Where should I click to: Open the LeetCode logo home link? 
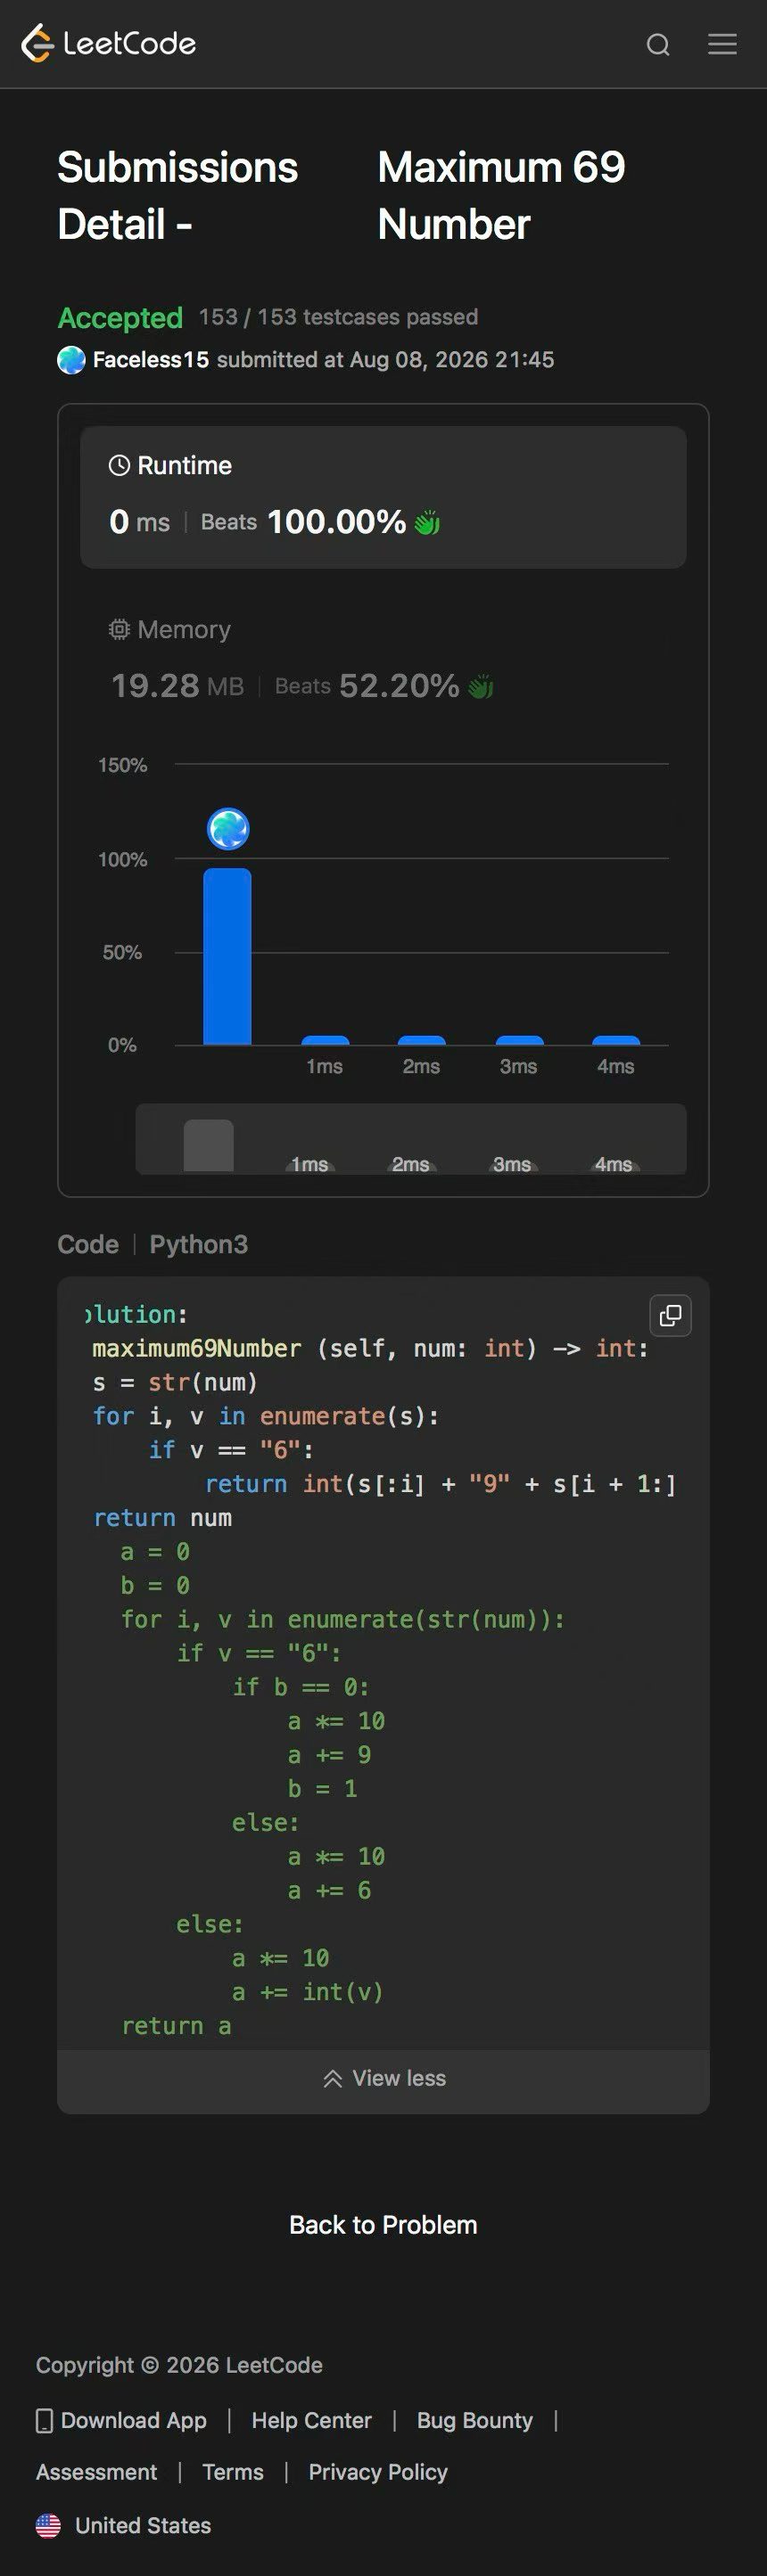(x=109, y=43)
